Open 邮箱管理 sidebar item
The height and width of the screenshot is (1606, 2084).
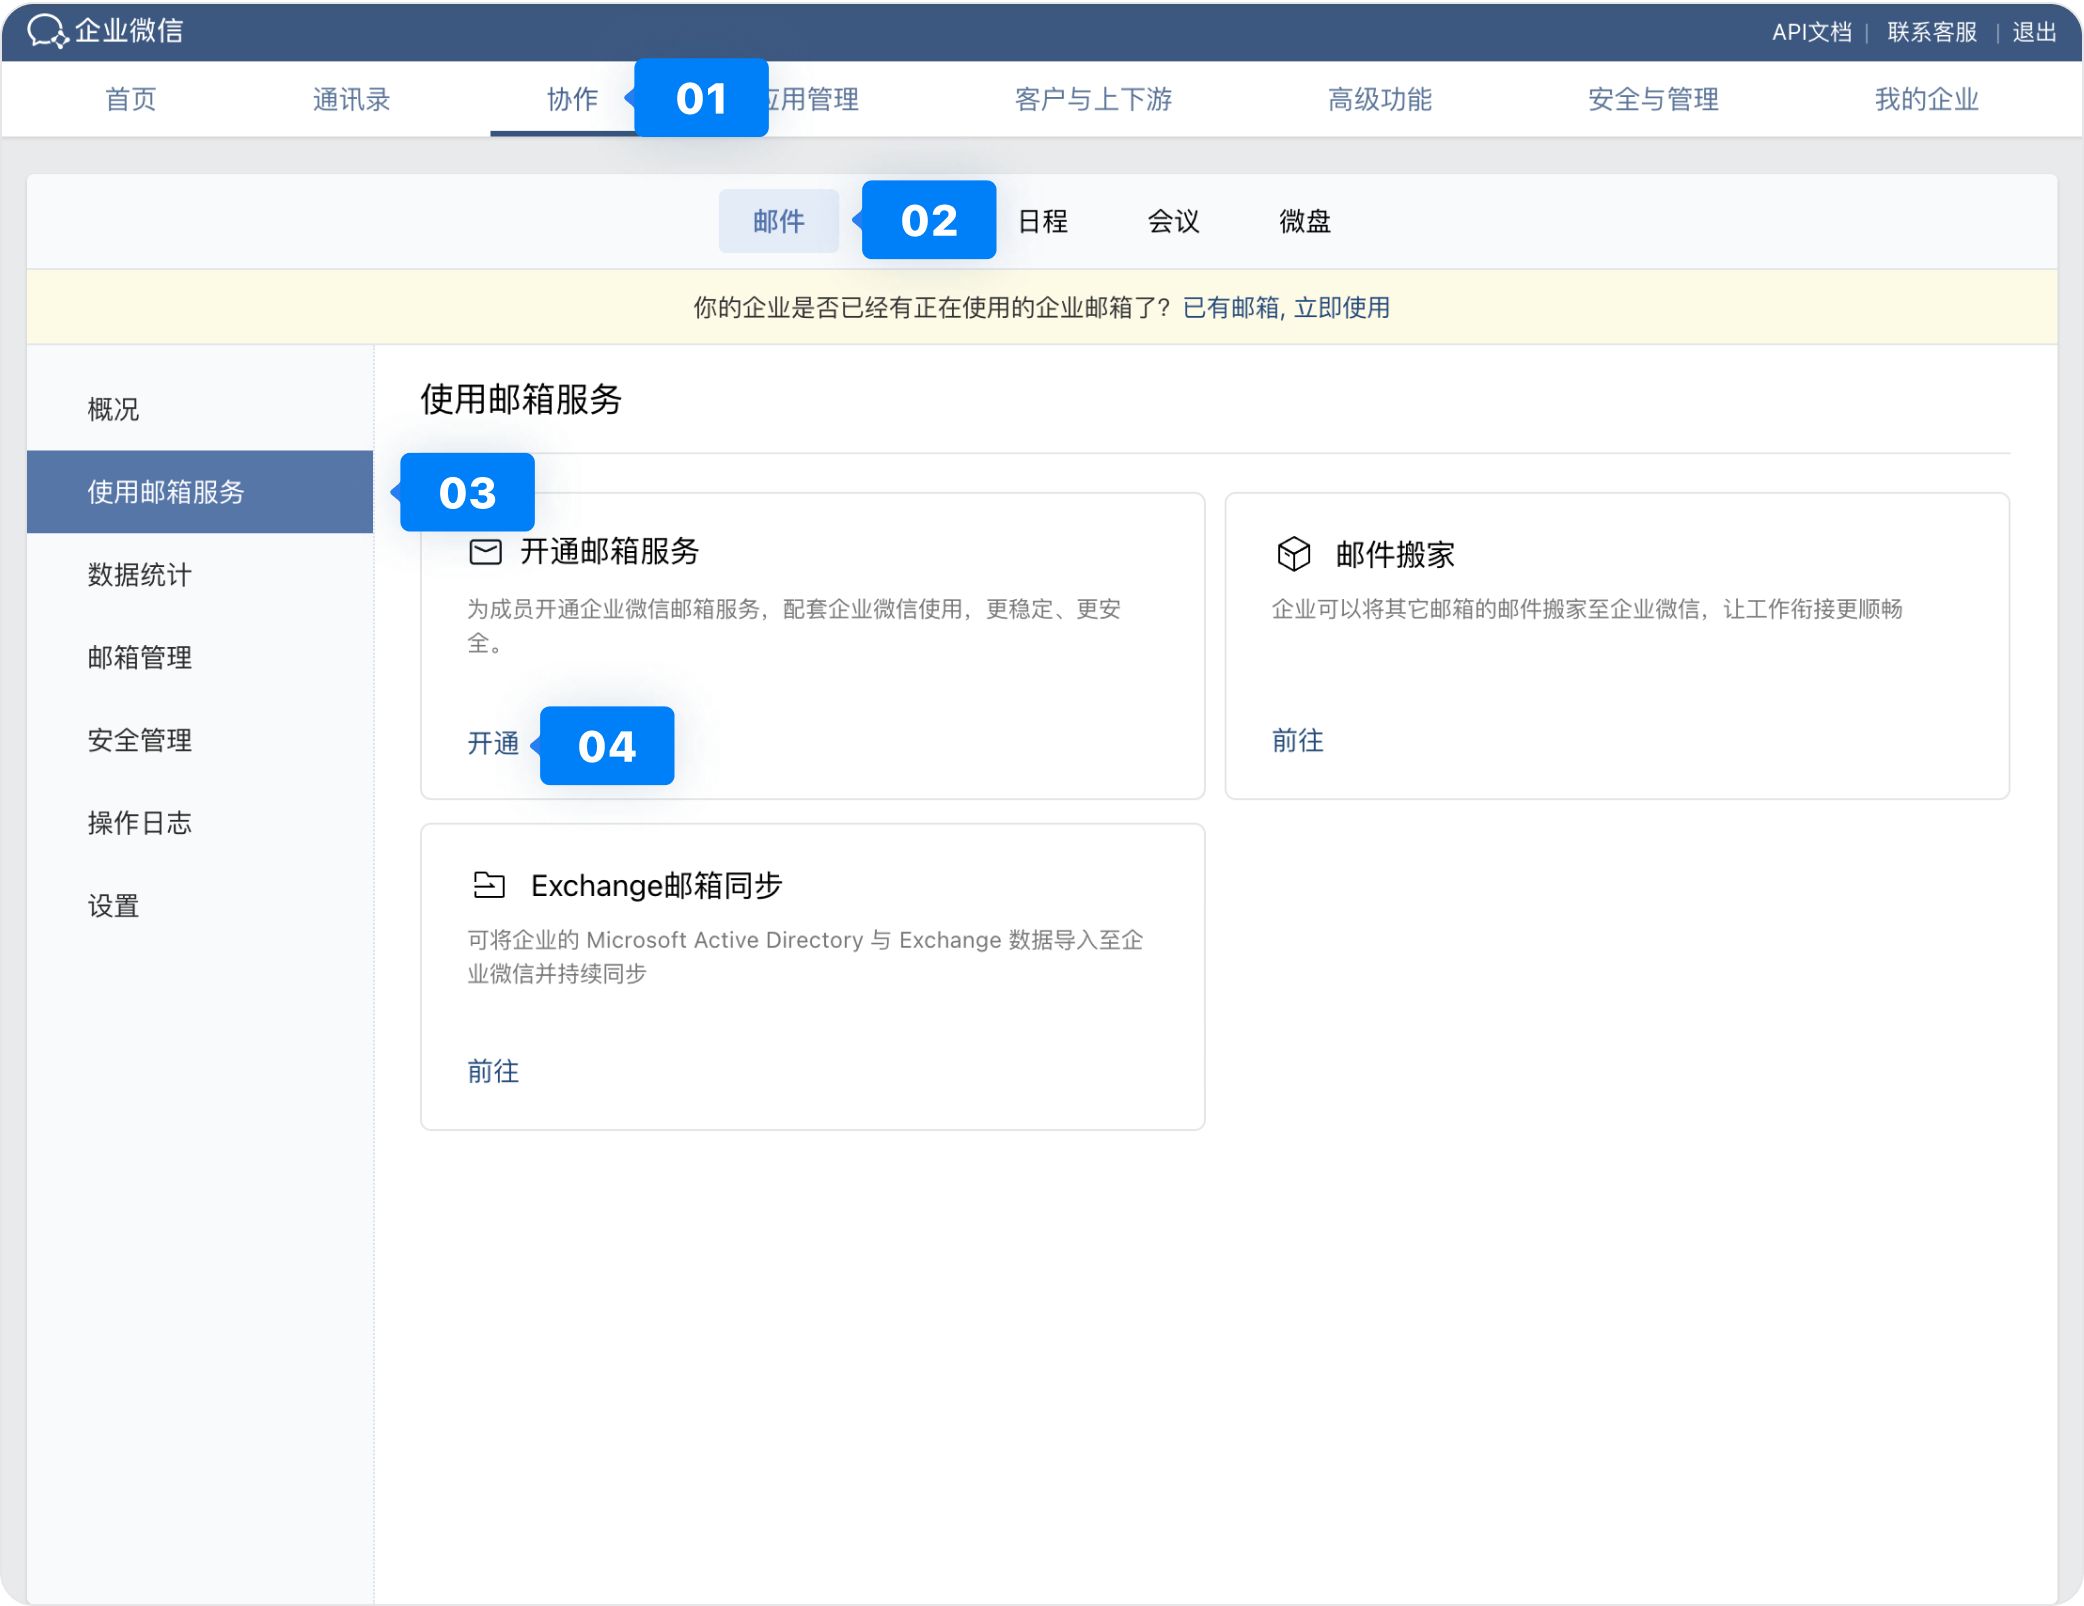139,658
